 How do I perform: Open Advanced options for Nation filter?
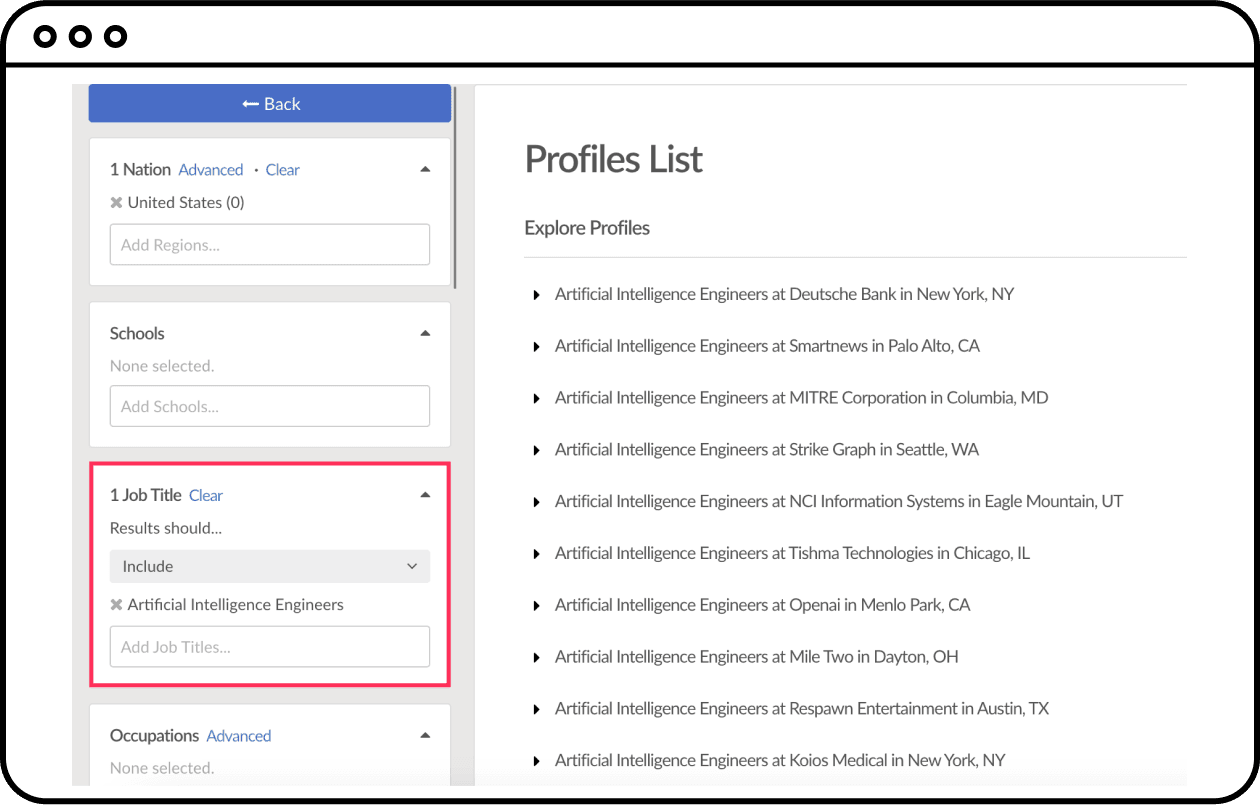tap(211, 170)
